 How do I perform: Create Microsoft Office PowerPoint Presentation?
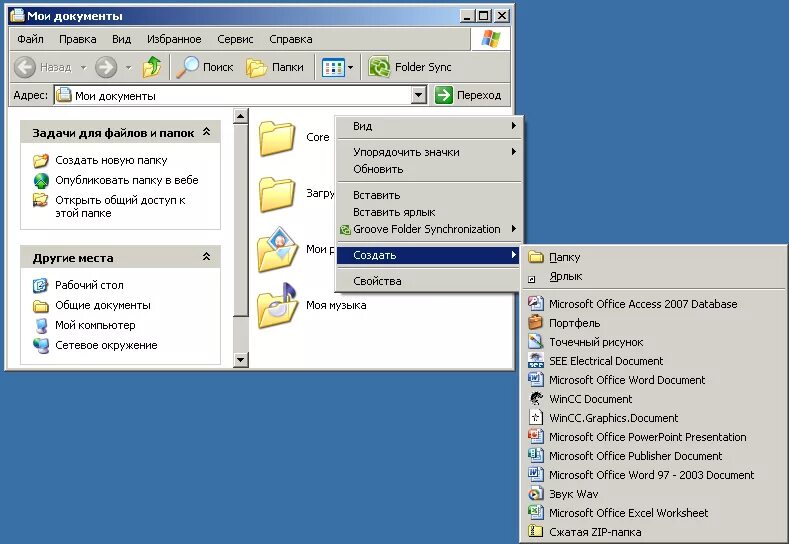click(x=654, y=437)
